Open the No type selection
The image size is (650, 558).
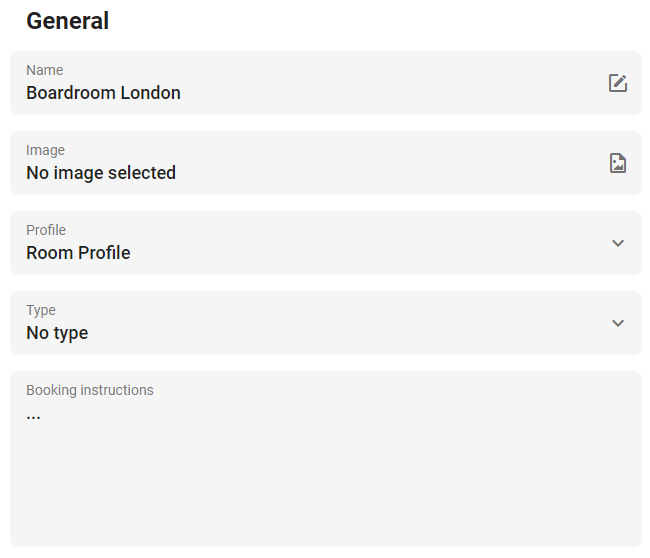(57, 333)
